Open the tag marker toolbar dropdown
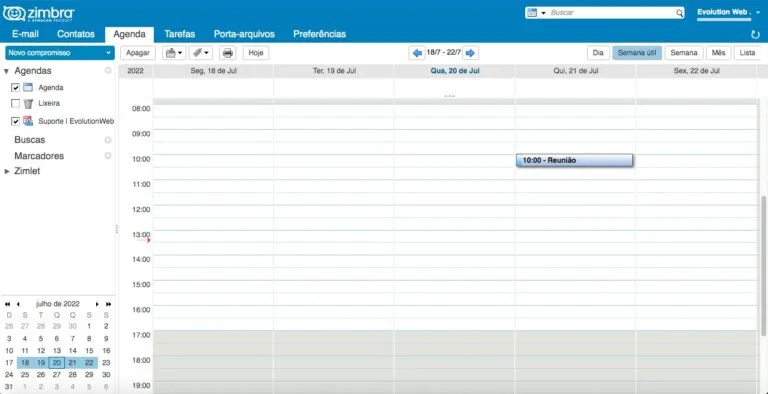This screenshot has width=768, height=394. coord(200,53)
